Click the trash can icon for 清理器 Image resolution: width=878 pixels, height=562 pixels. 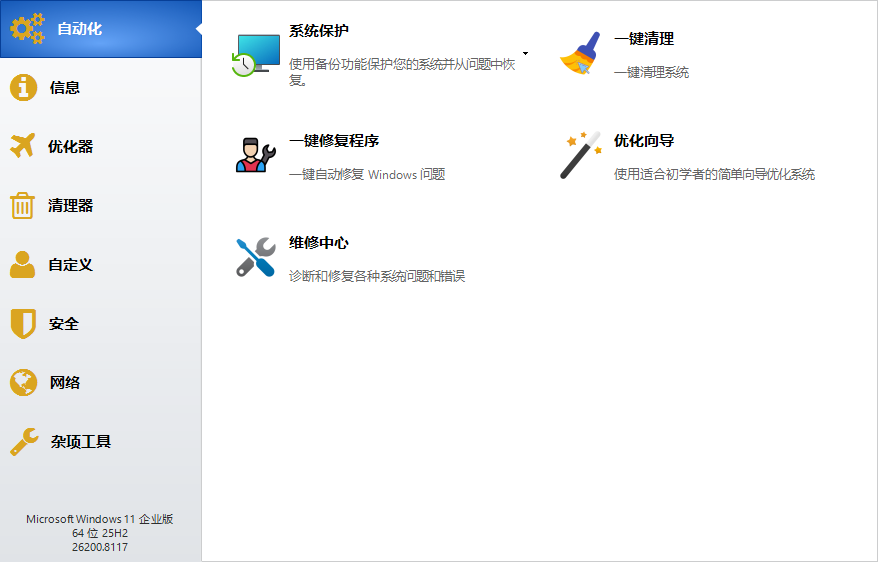22,205
